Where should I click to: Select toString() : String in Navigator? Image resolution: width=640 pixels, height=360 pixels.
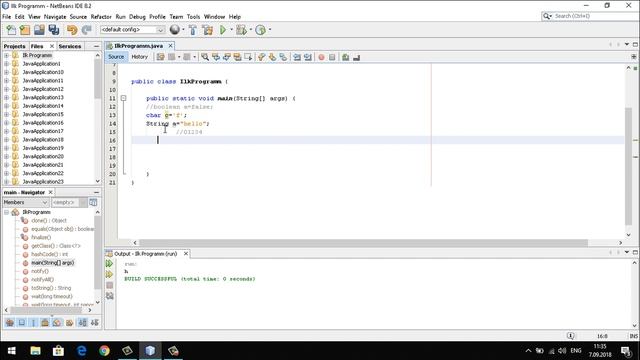tap(51, 288)
